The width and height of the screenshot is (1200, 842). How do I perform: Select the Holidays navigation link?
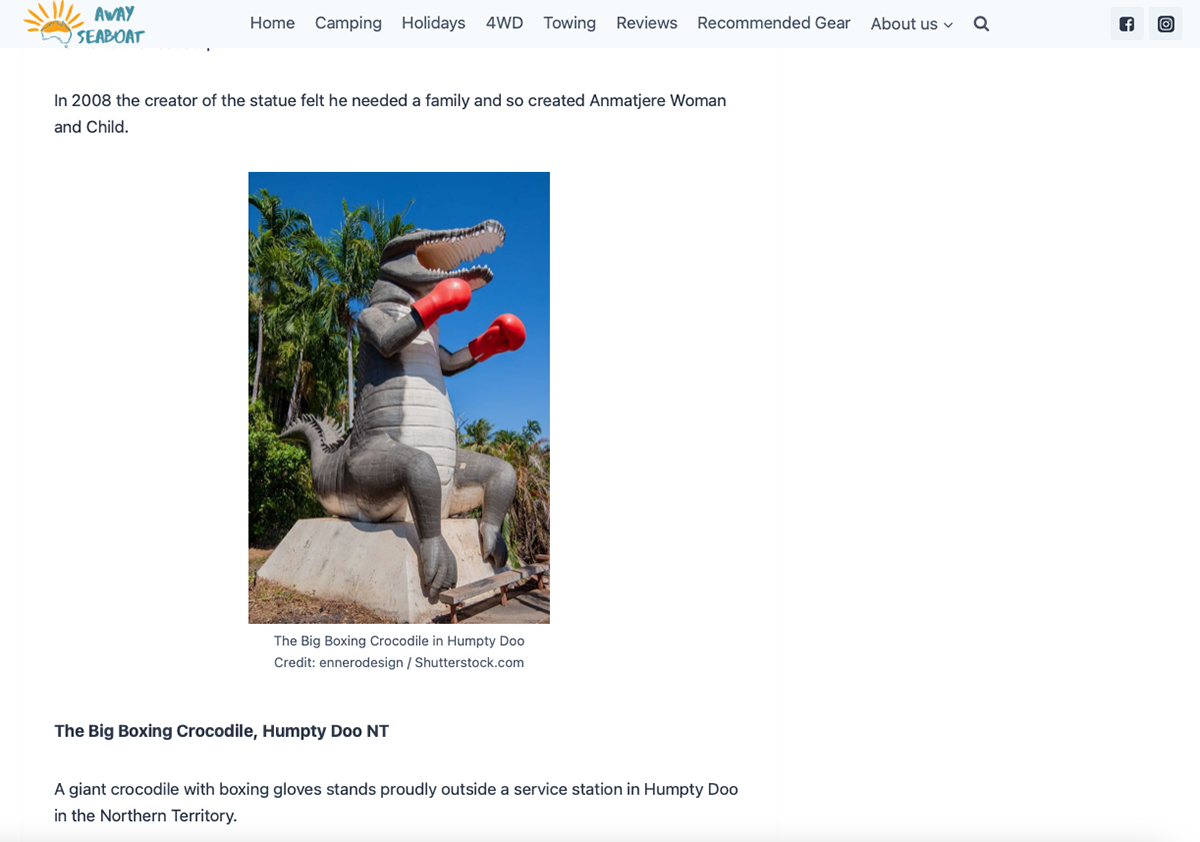coord(433,23)
